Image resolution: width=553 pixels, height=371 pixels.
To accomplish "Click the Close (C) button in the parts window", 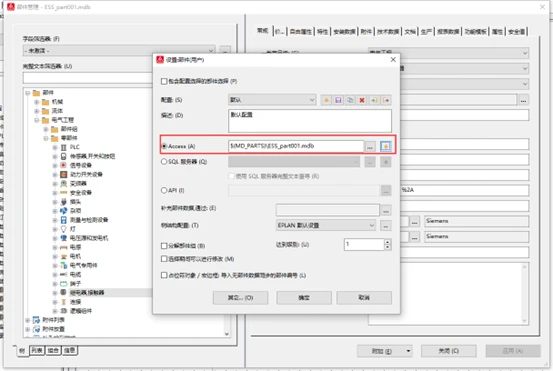I will pos(448,351).
